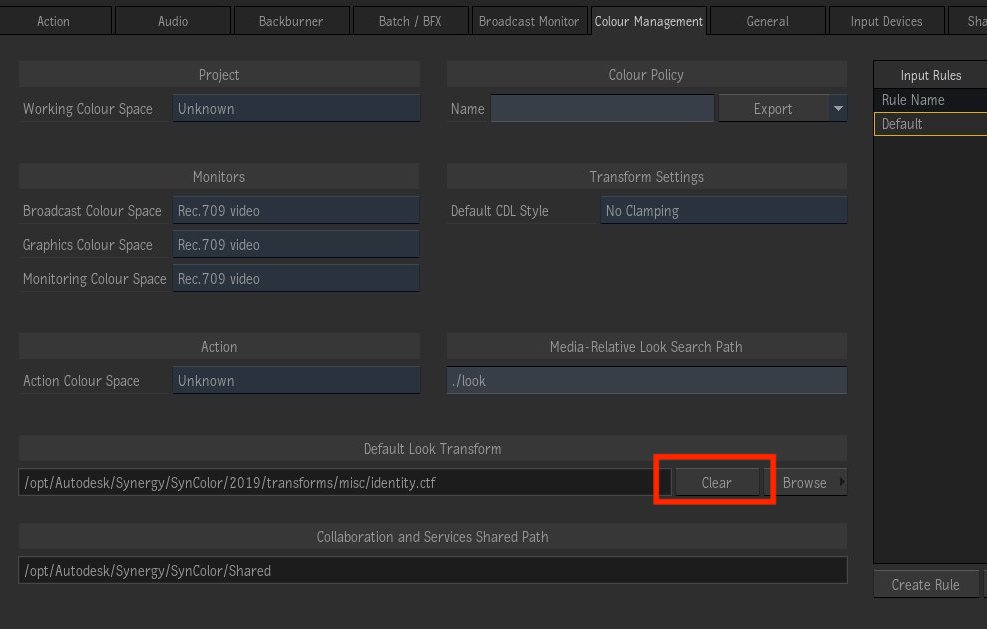Switch to the Audio preferences tab
Screen dimensions: 987x629
click(172, 20)
